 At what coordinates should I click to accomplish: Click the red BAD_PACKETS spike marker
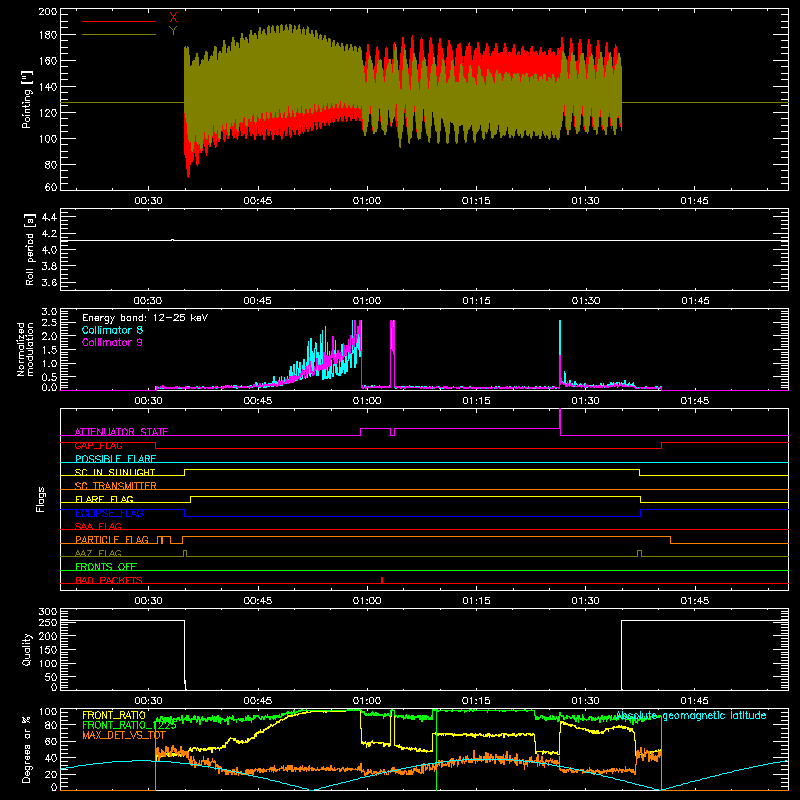click(382, 580)
